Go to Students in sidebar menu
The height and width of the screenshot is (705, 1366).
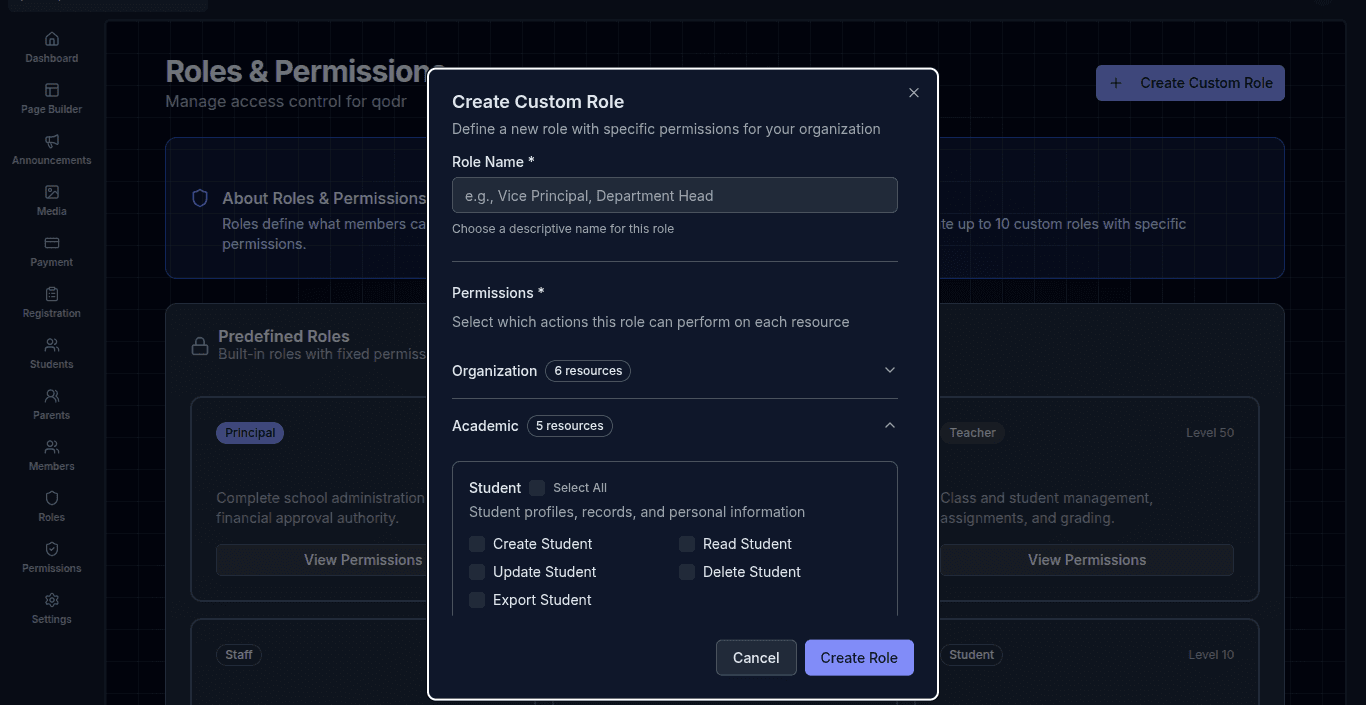(x=52, y=353)
